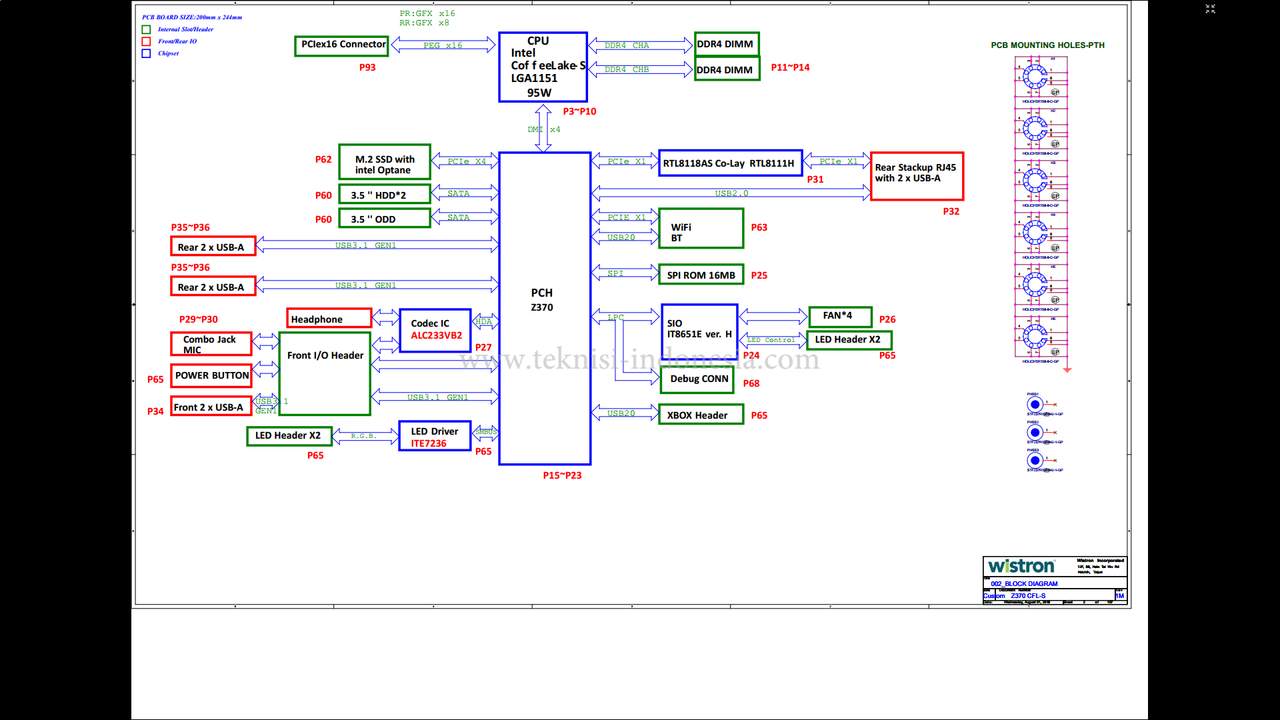Screen dimensions: 1280x720
Task: Click the Headphone block
Action: [x=329, y=319]
